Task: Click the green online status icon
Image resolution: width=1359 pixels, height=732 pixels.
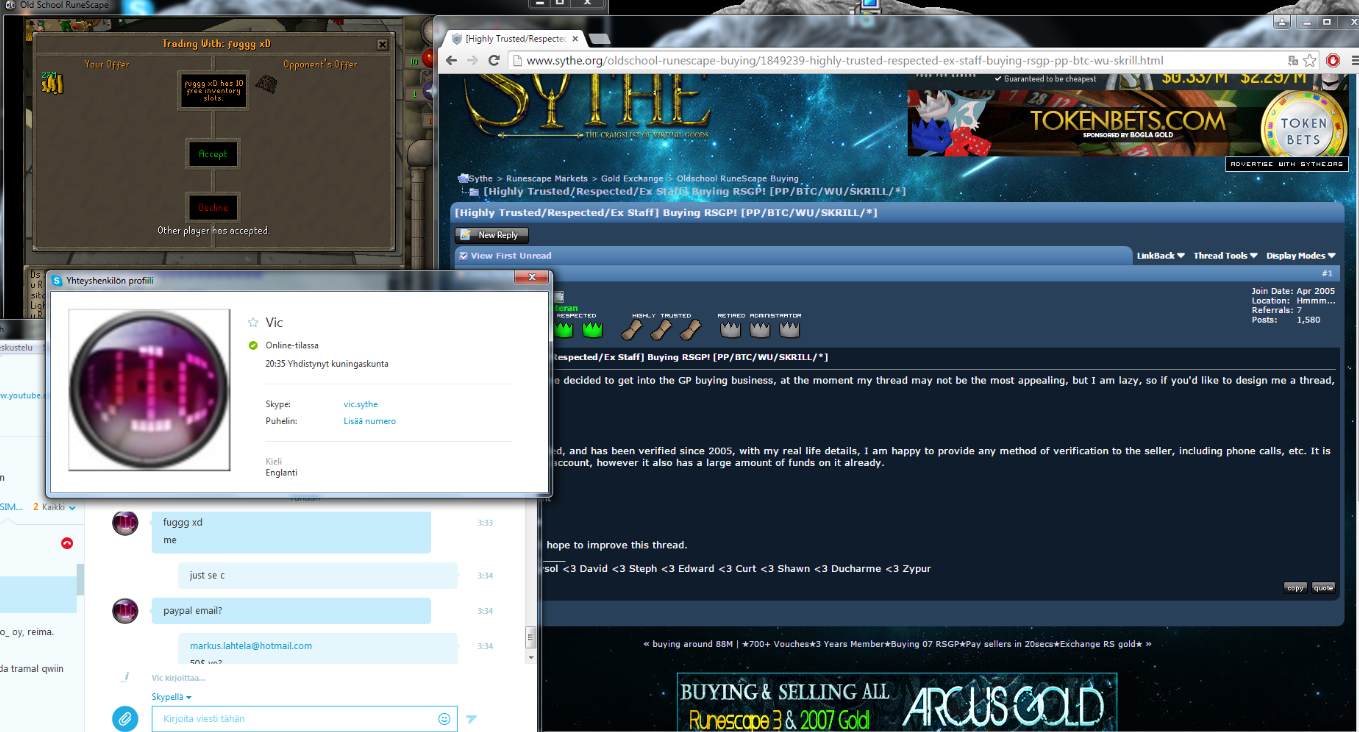Action: [x=253, y=345]
